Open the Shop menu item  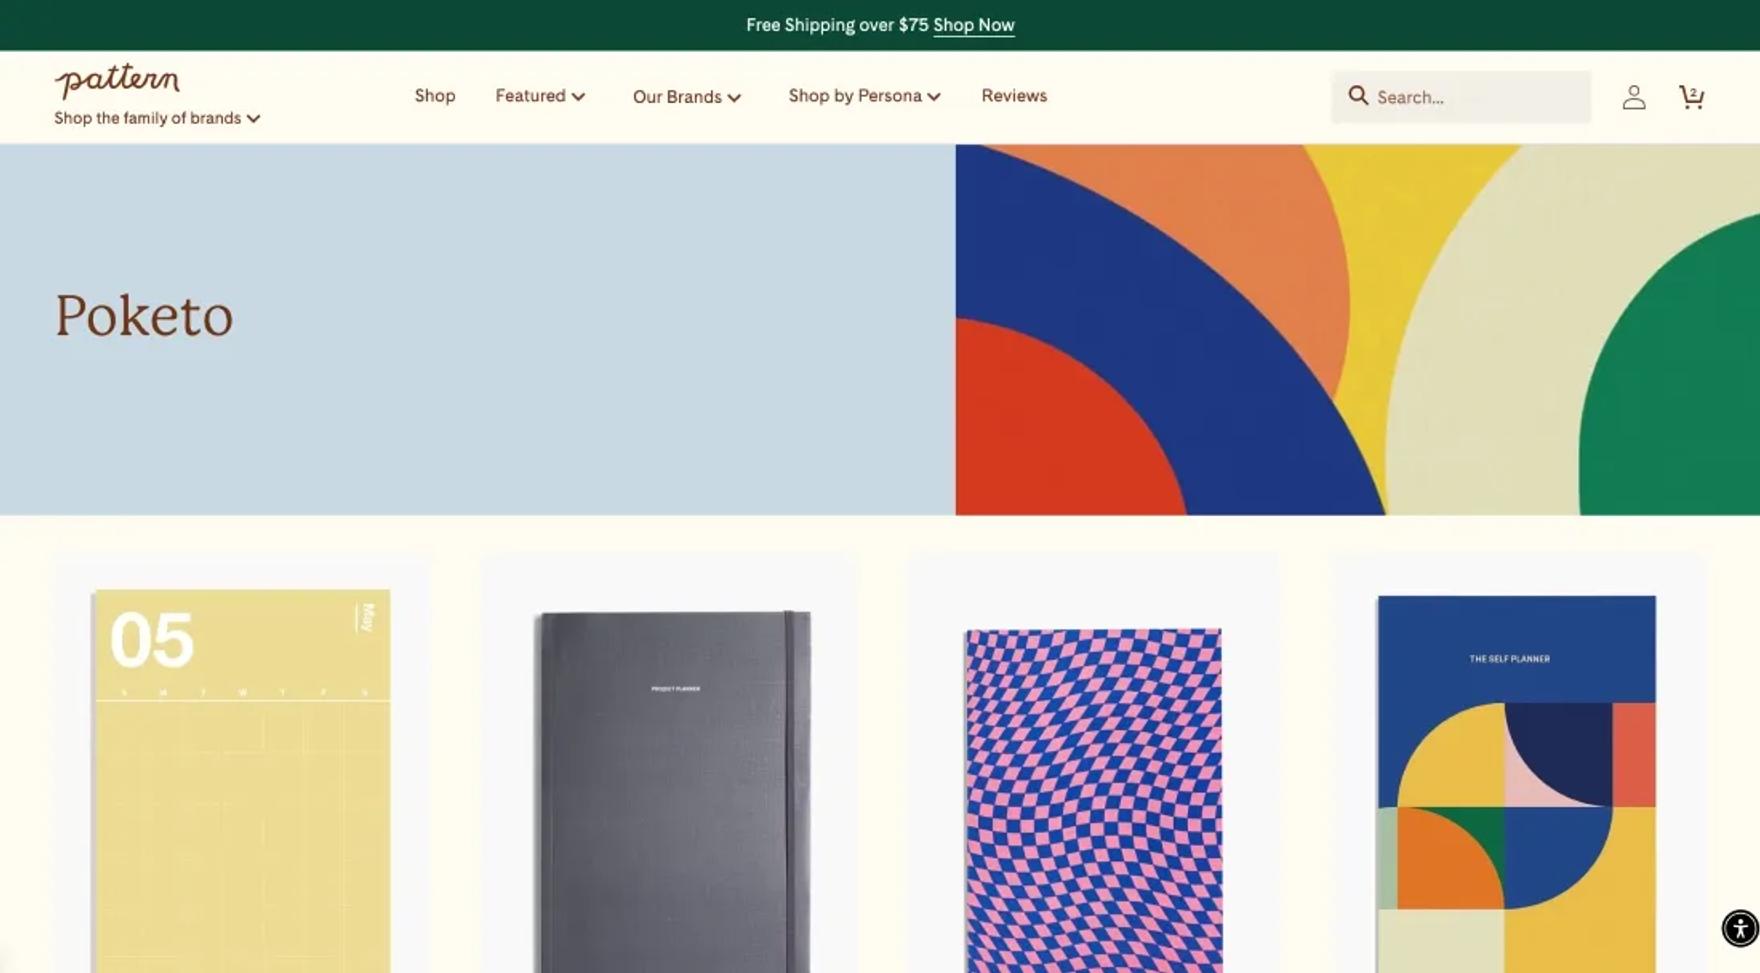pyautogui.click(x=435, y=96)
